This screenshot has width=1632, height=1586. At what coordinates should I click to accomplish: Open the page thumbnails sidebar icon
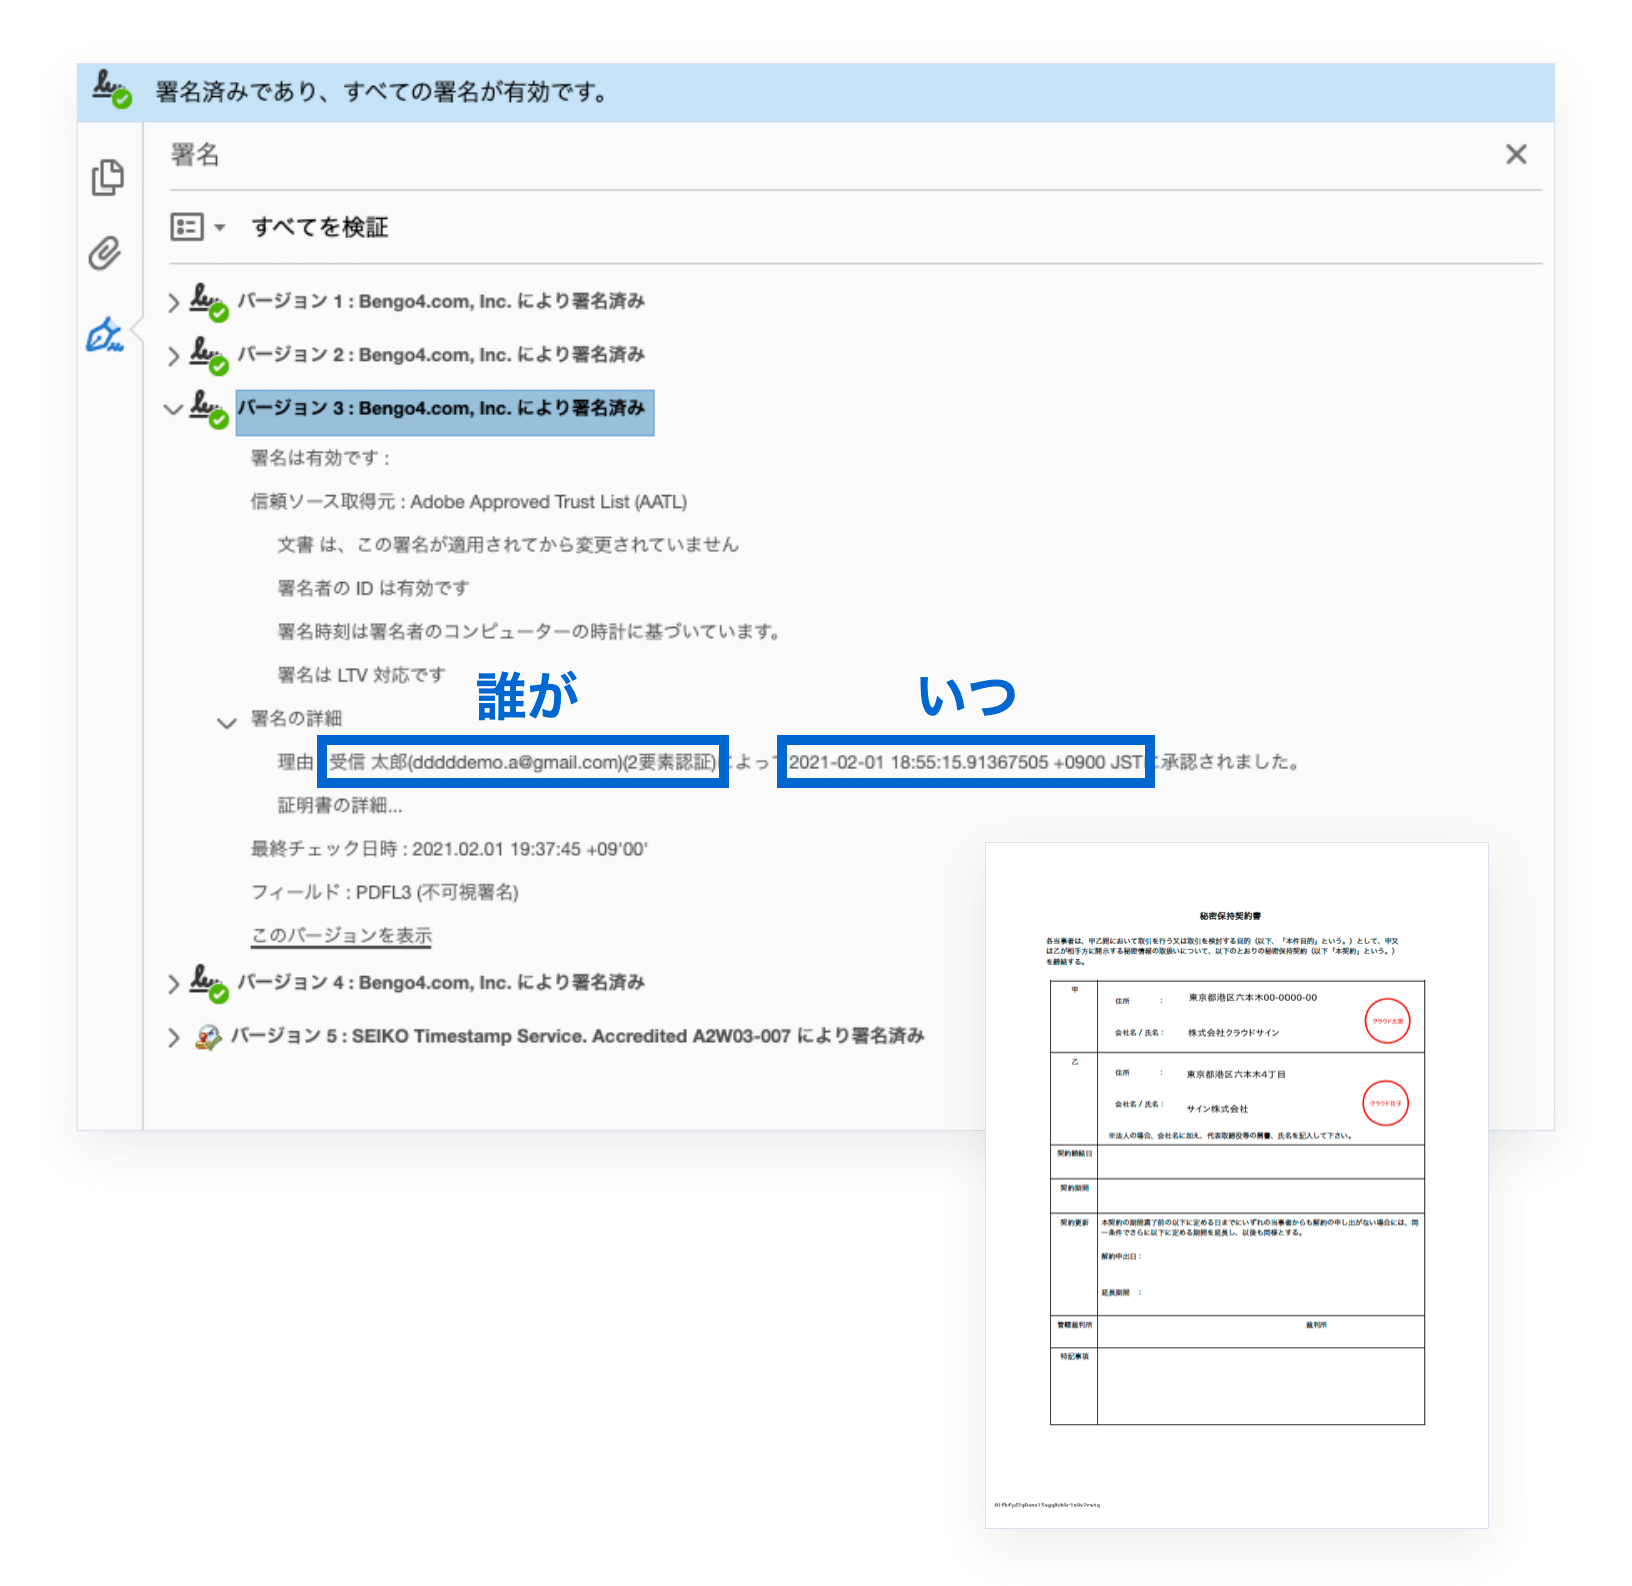pyautogui.click(x=107, y=178)
